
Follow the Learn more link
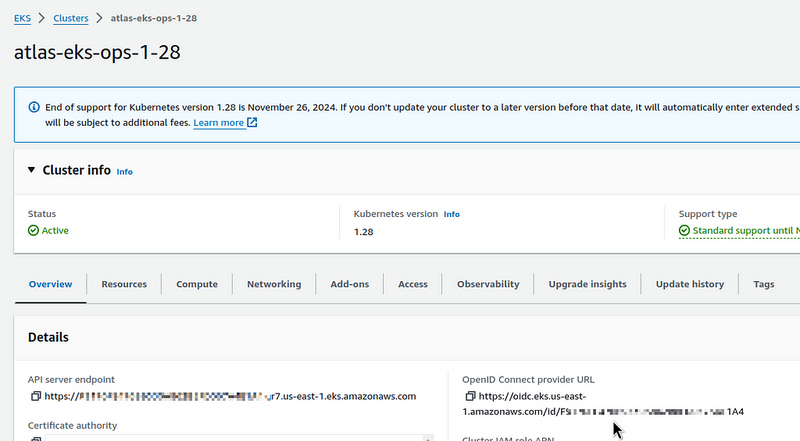tap(218, 123)
